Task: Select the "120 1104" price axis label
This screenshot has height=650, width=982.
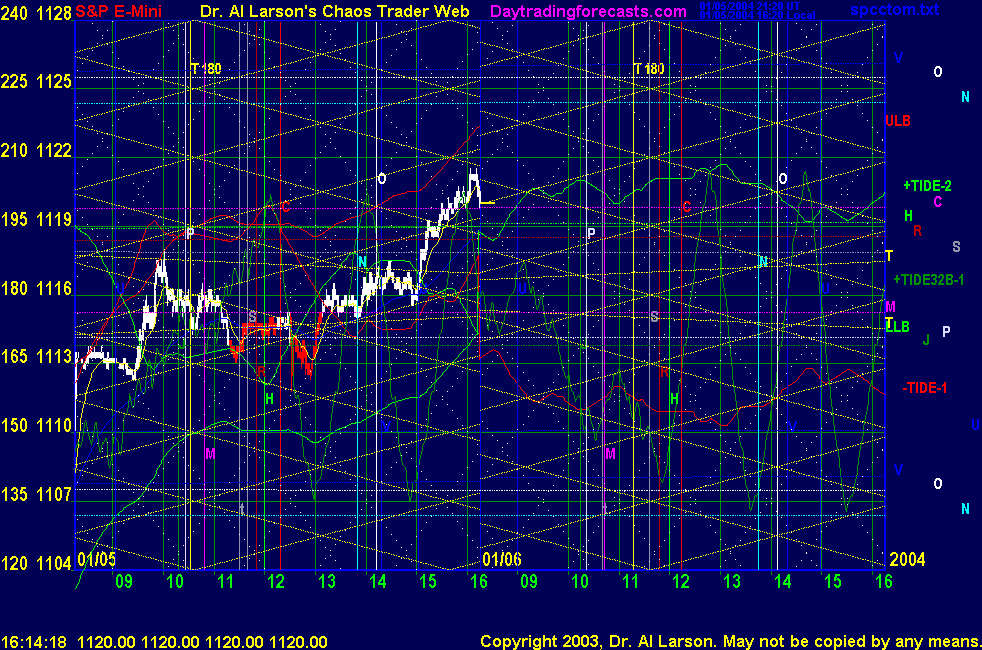Action: pyautogui.click(x=36, y=564)
